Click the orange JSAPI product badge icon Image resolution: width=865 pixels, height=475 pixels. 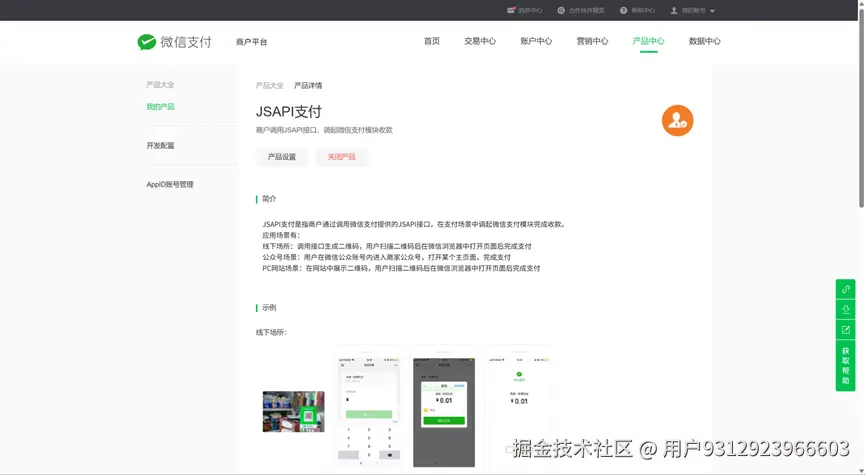pyautogui.click(x=677, y=120)
